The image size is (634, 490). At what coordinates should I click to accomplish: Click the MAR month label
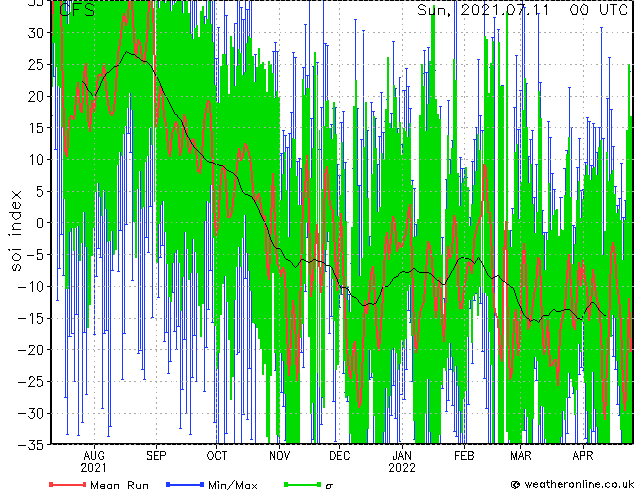521,456
